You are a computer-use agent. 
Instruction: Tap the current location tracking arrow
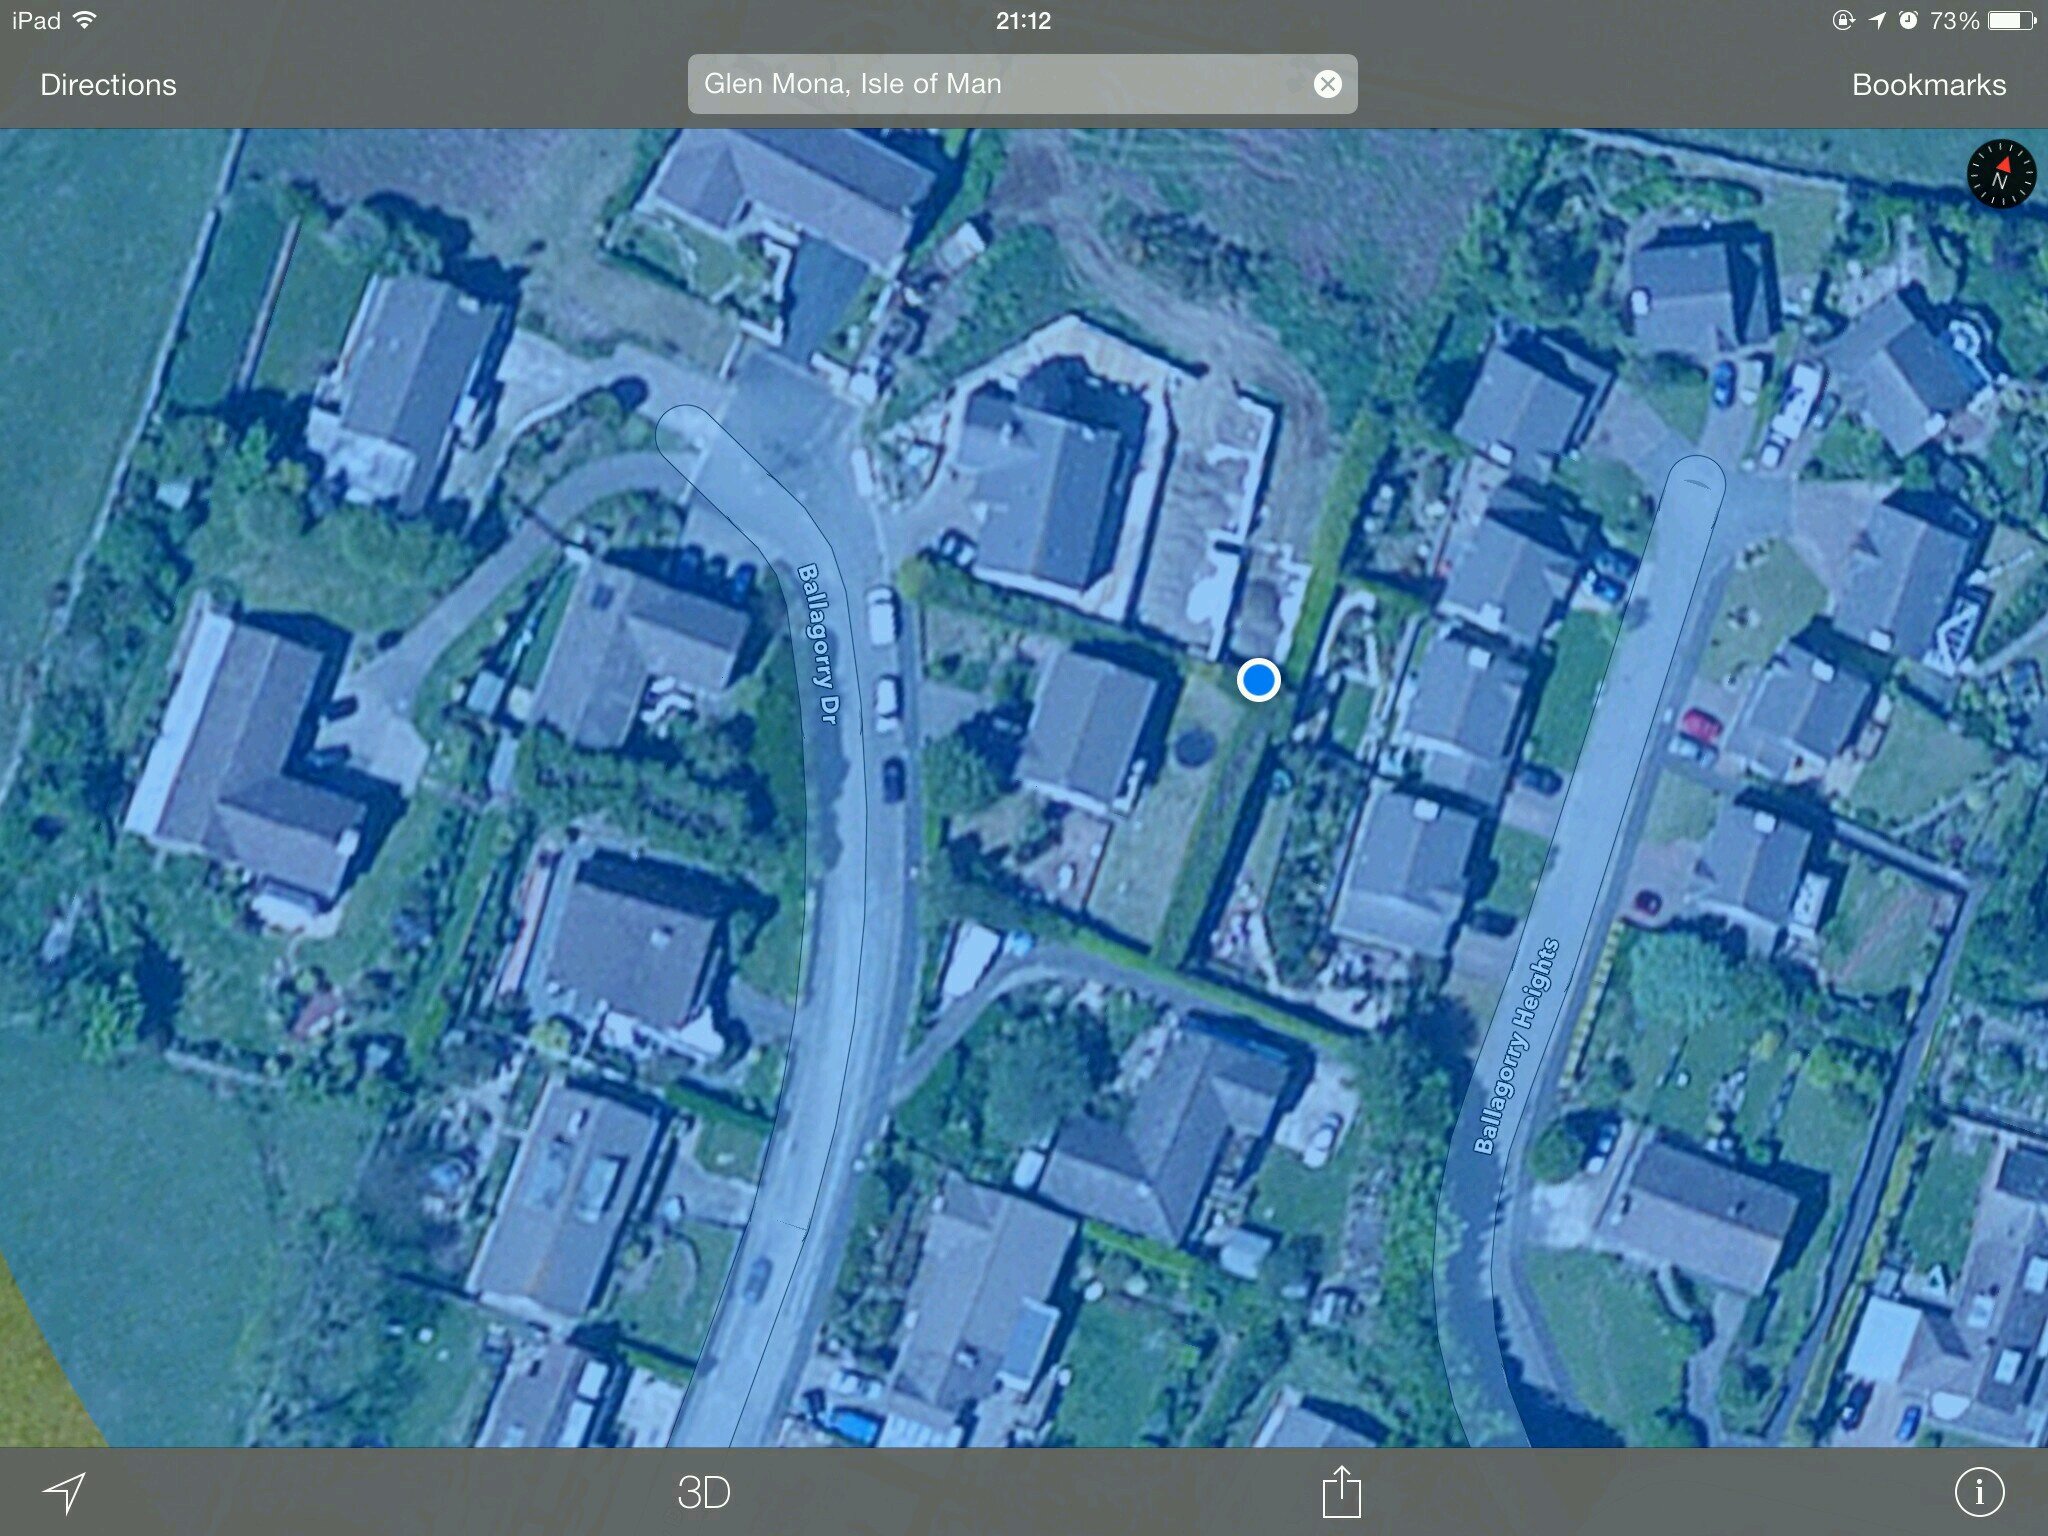point(64,1492)
